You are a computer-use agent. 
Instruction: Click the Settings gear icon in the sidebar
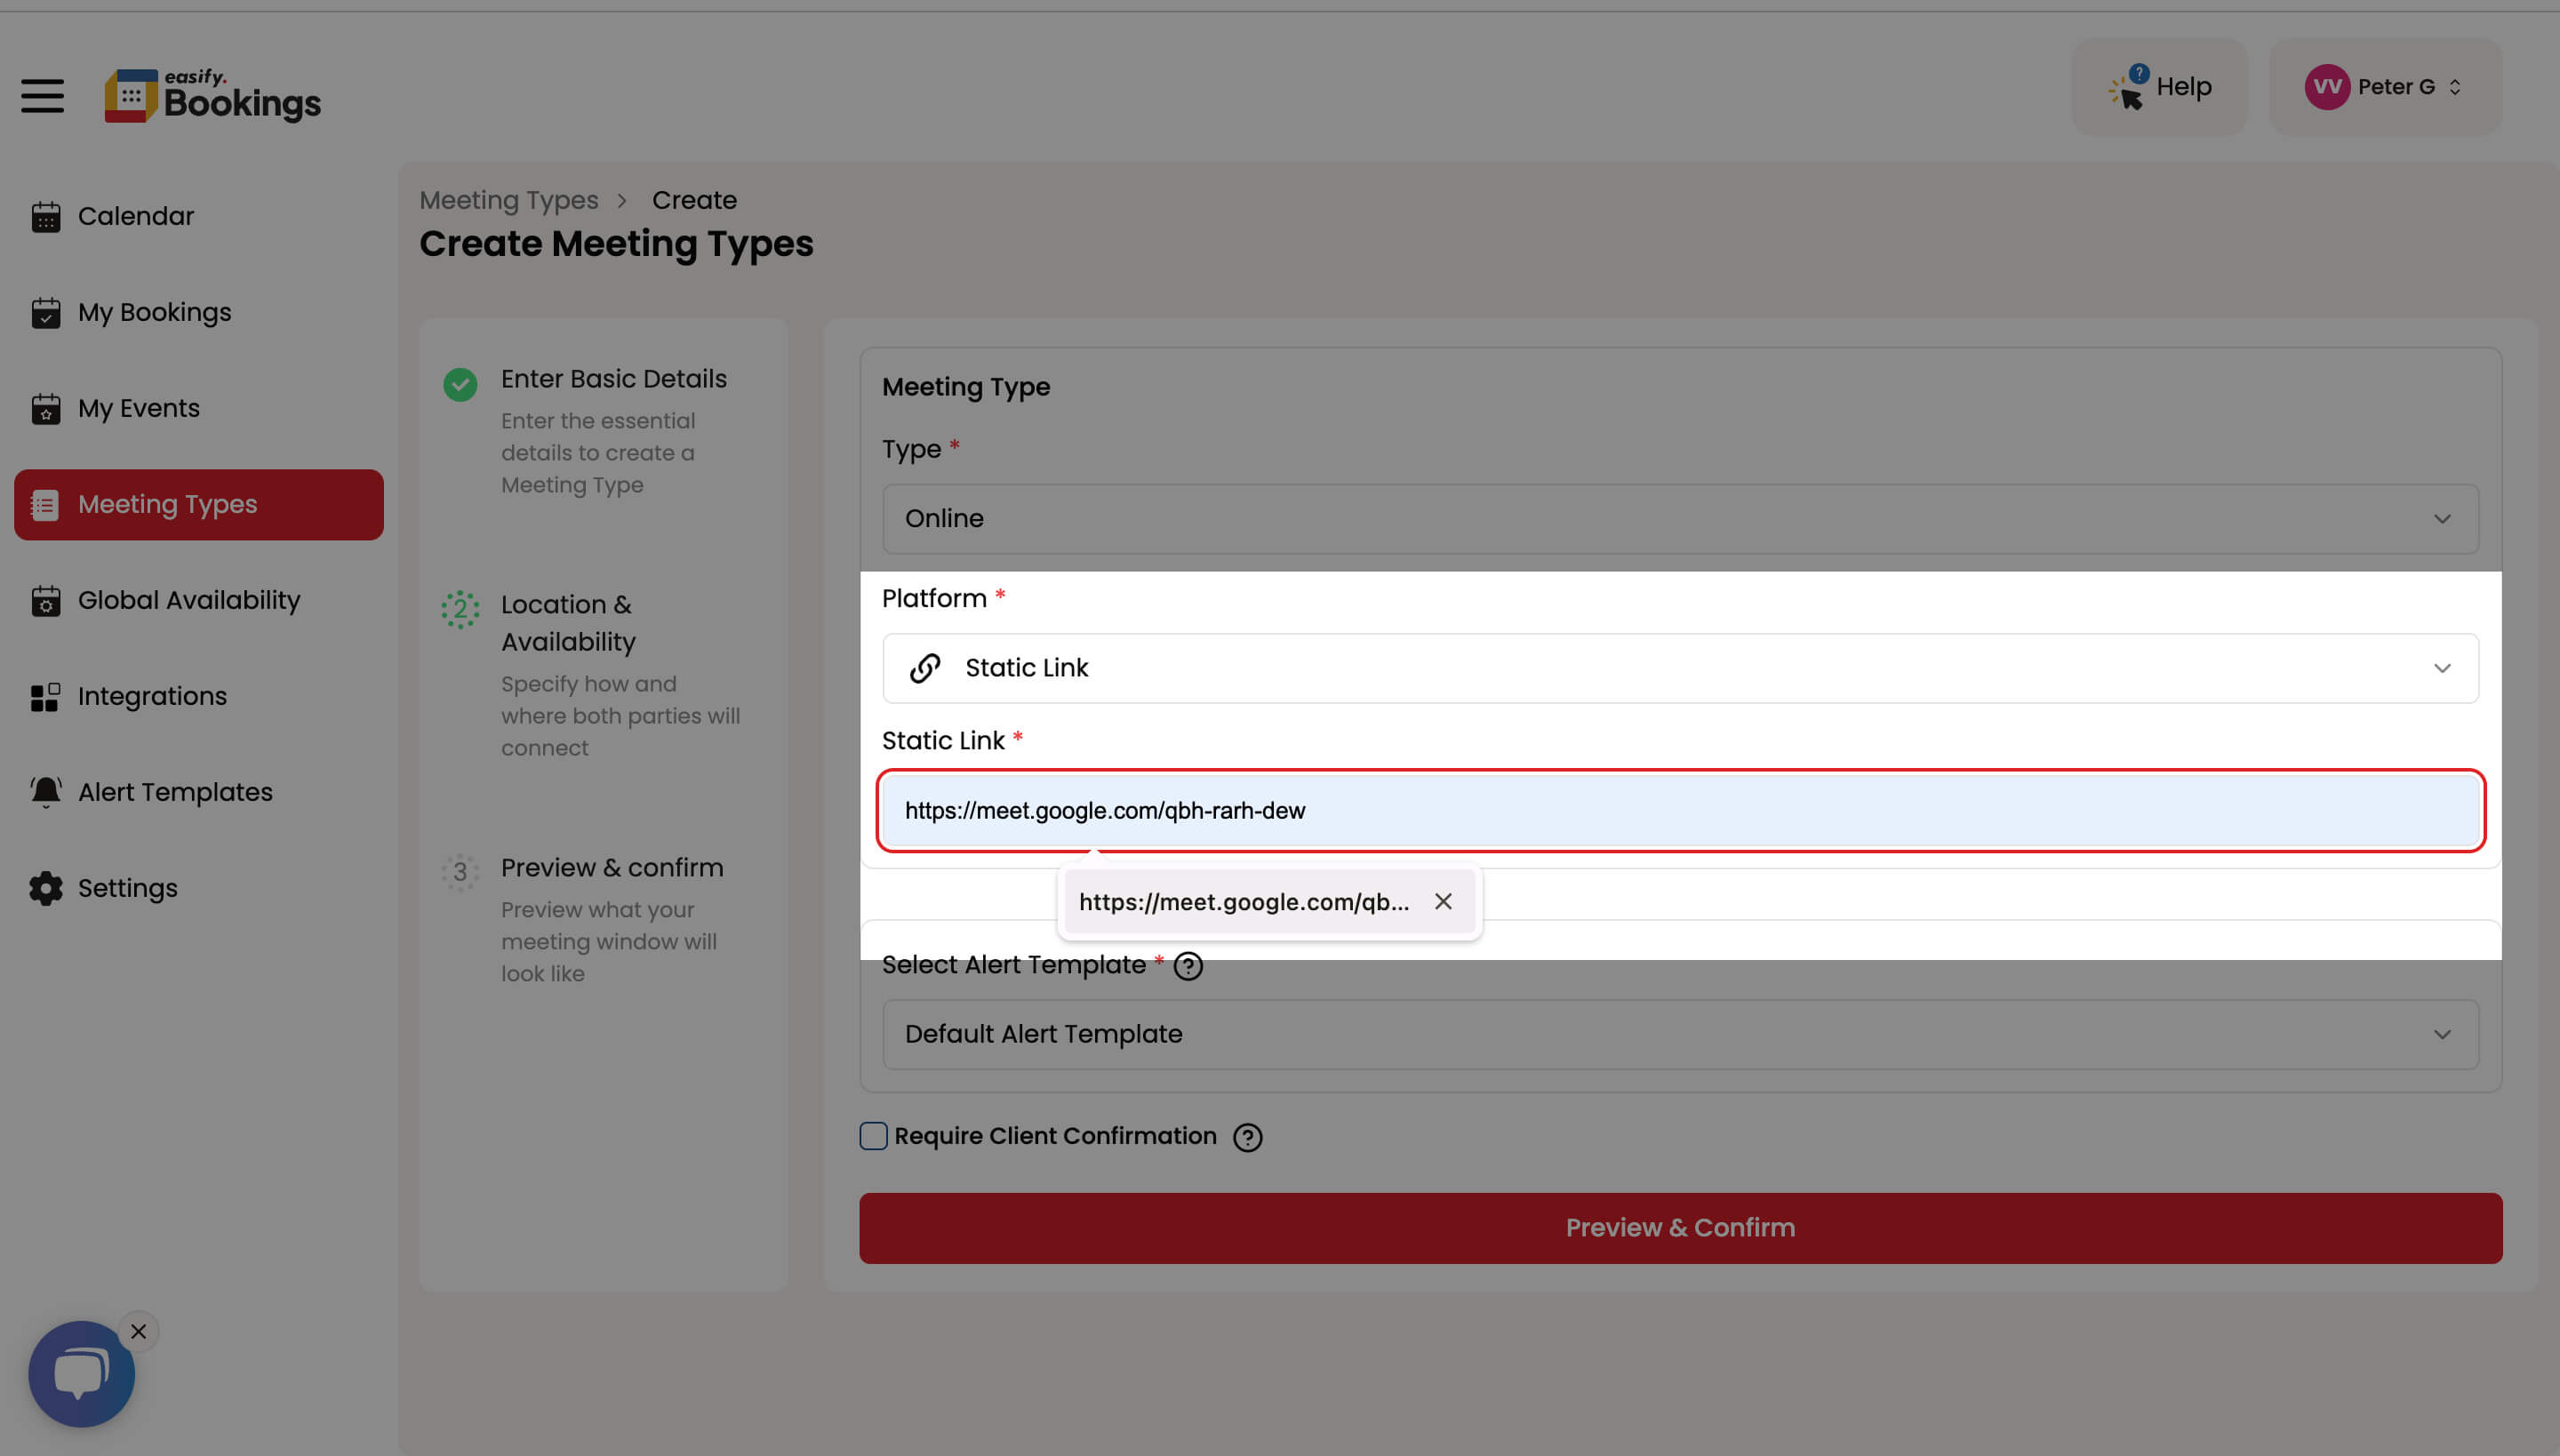point(45,888)
